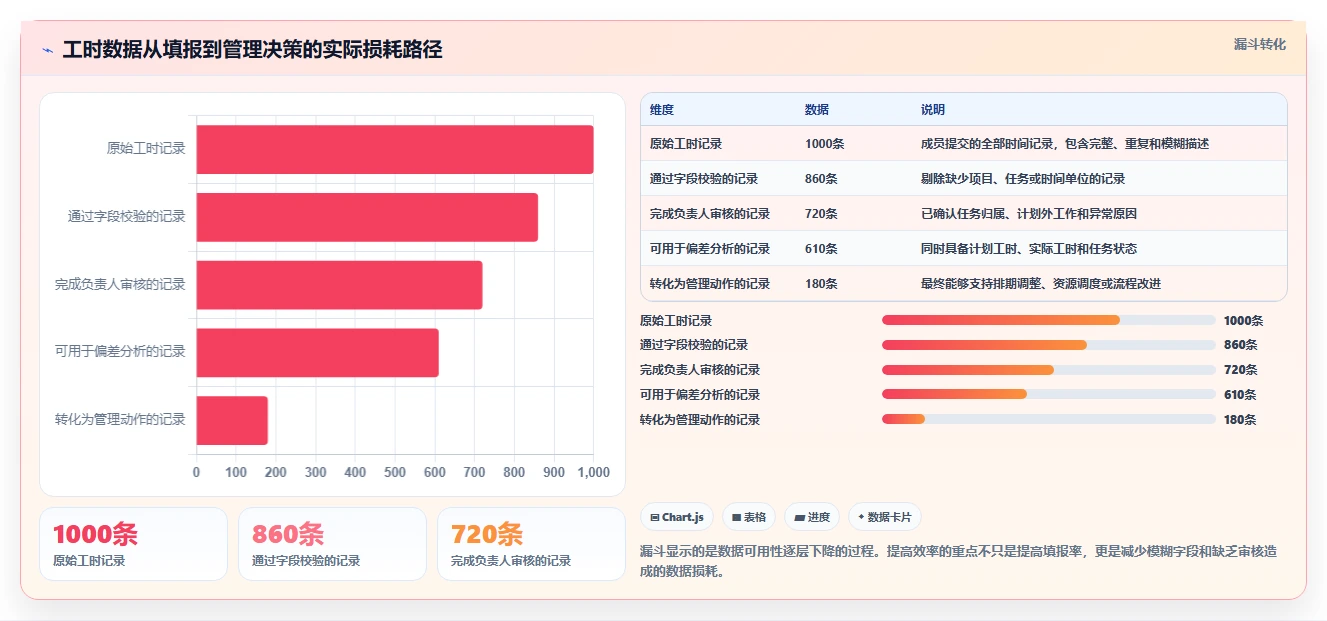This screenshot has width=1327, height=621.
Task: Click progress list label 通过字段校验的记录
Action: [694, 345]
